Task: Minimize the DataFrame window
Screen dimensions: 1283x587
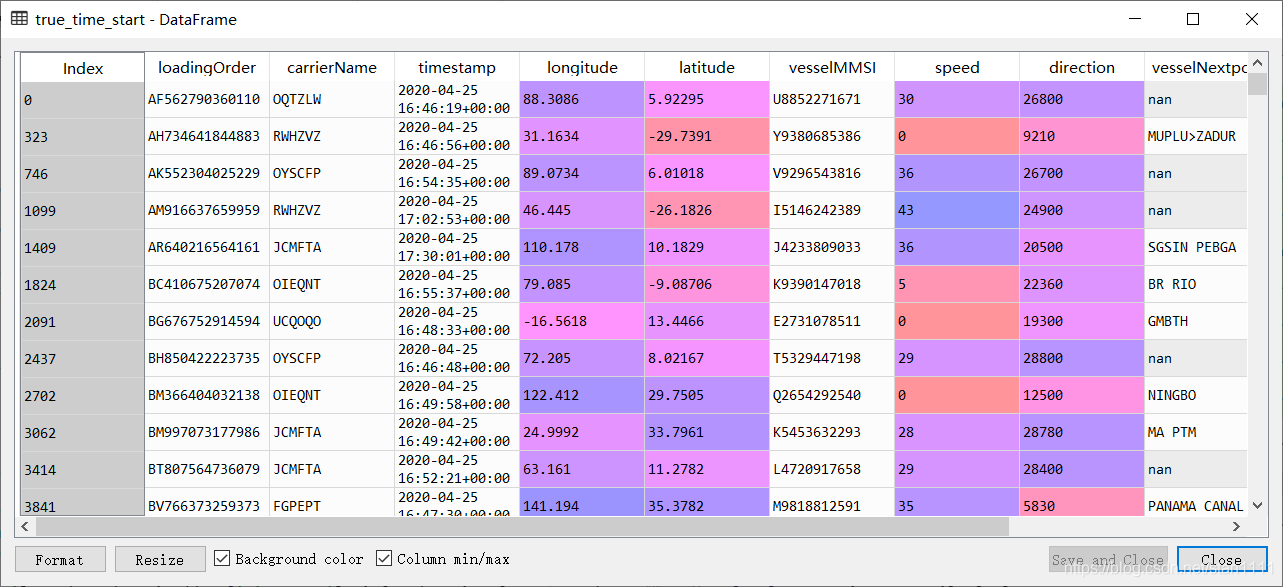Action: [x=1134, y=19]
